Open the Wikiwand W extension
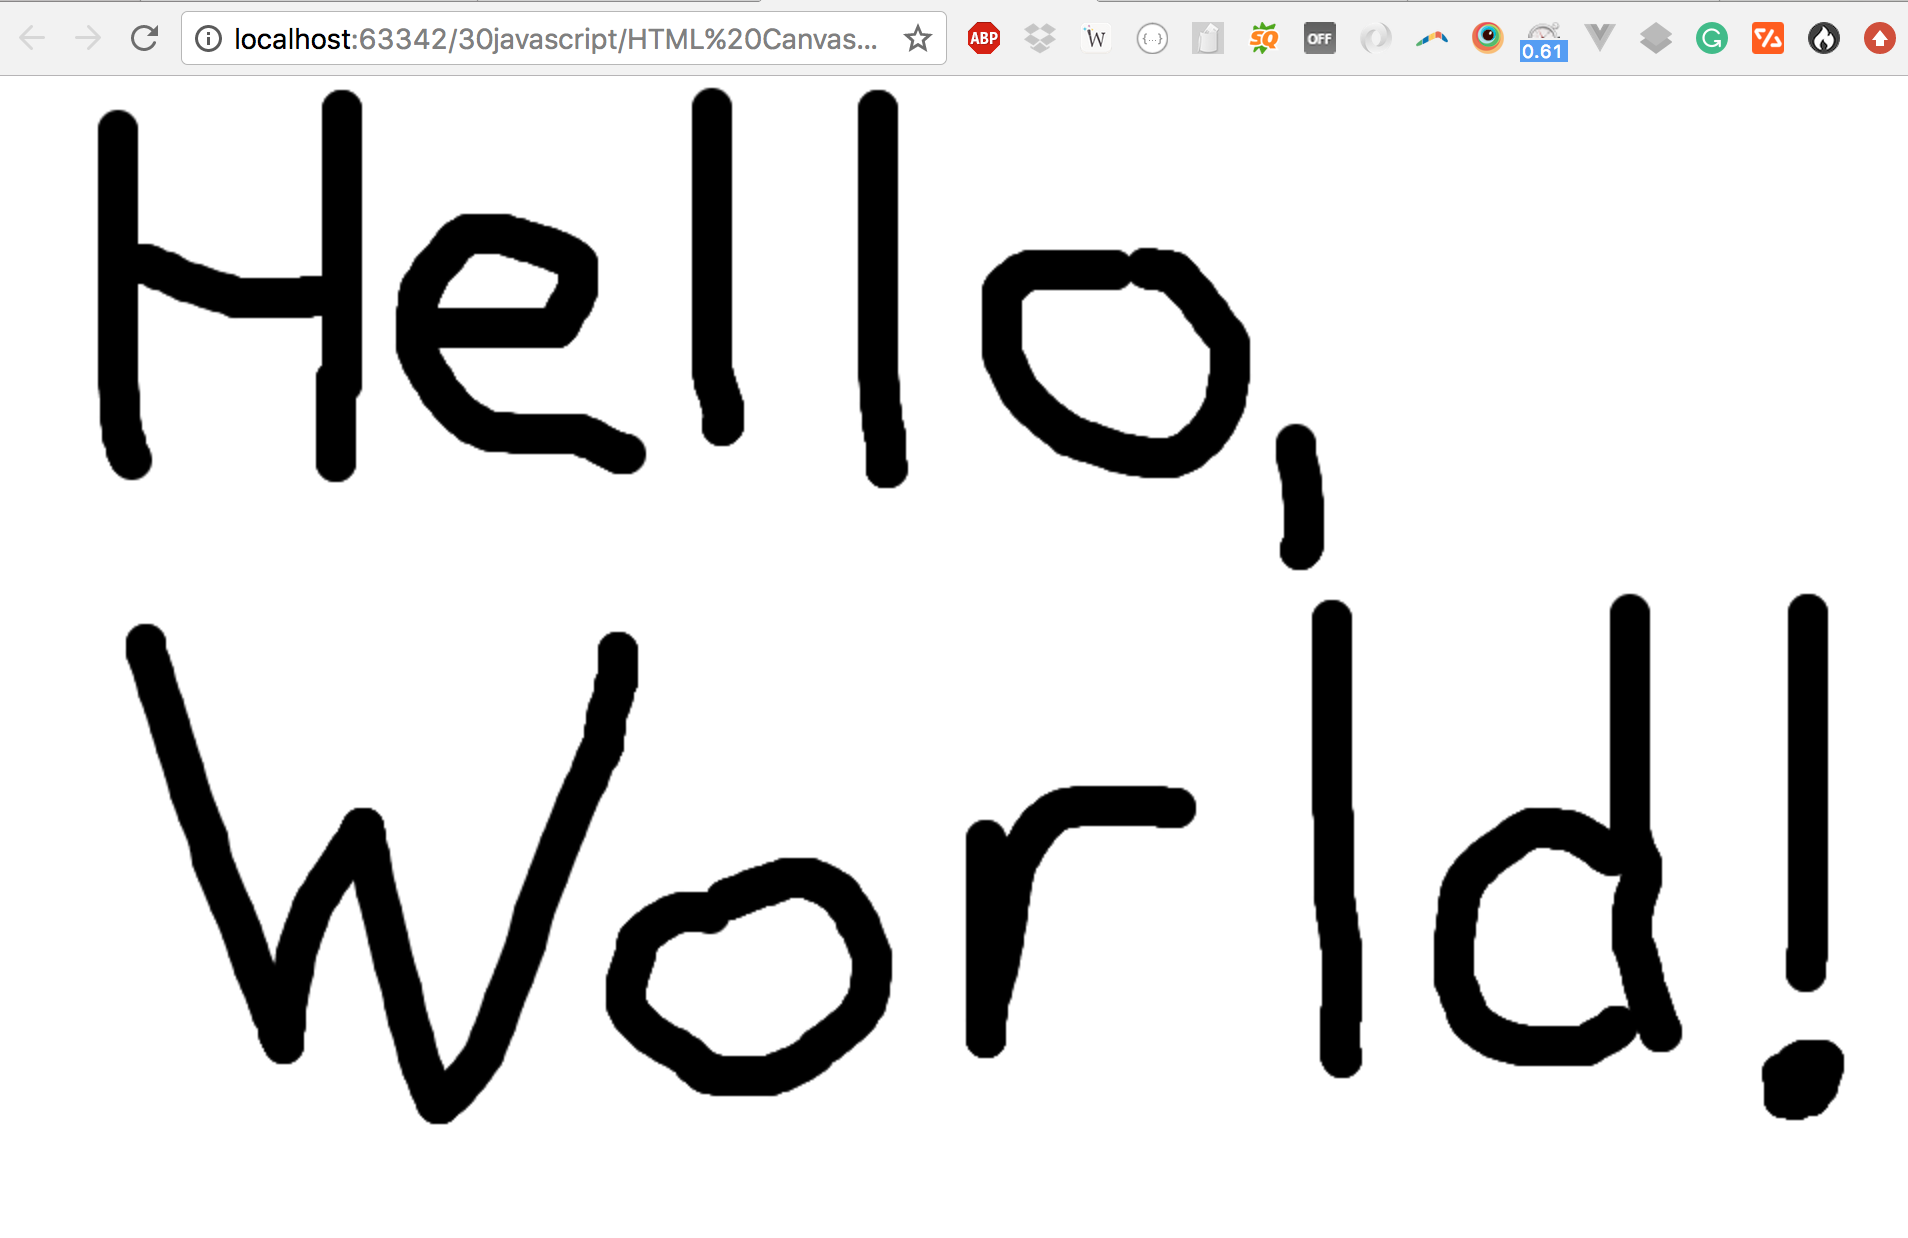This screenshot has height=1238, width=1908. 1096,39
